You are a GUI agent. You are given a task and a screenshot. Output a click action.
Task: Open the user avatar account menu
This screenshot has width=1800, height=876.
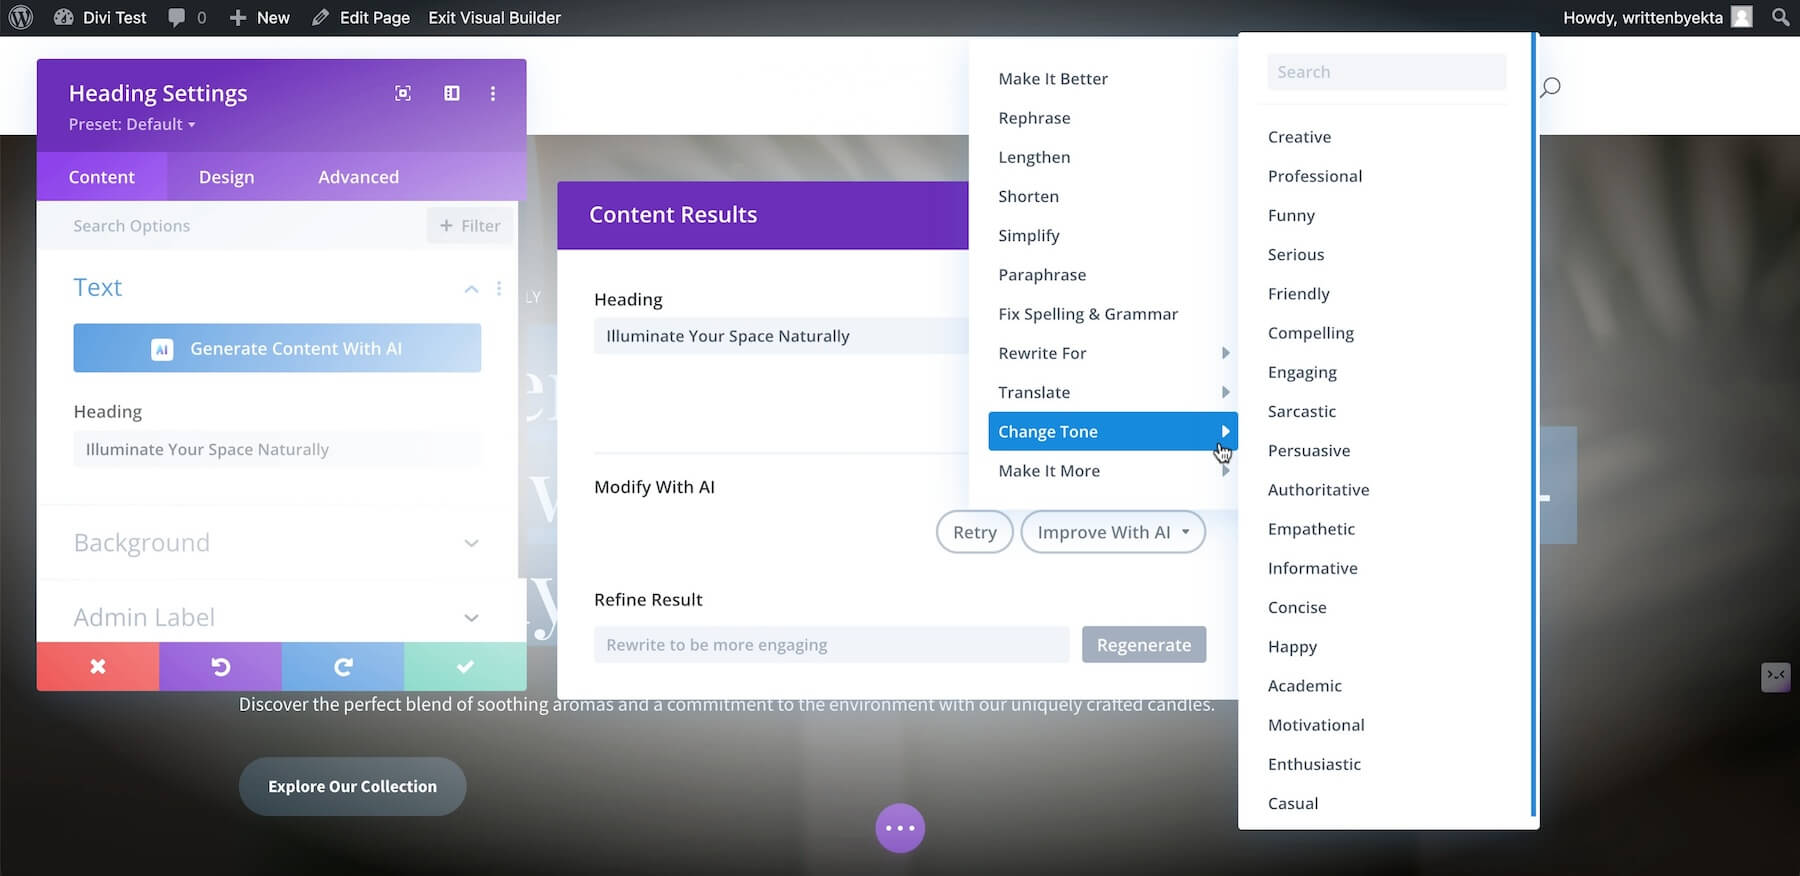pyautogui.click(x=1742, y=17)
